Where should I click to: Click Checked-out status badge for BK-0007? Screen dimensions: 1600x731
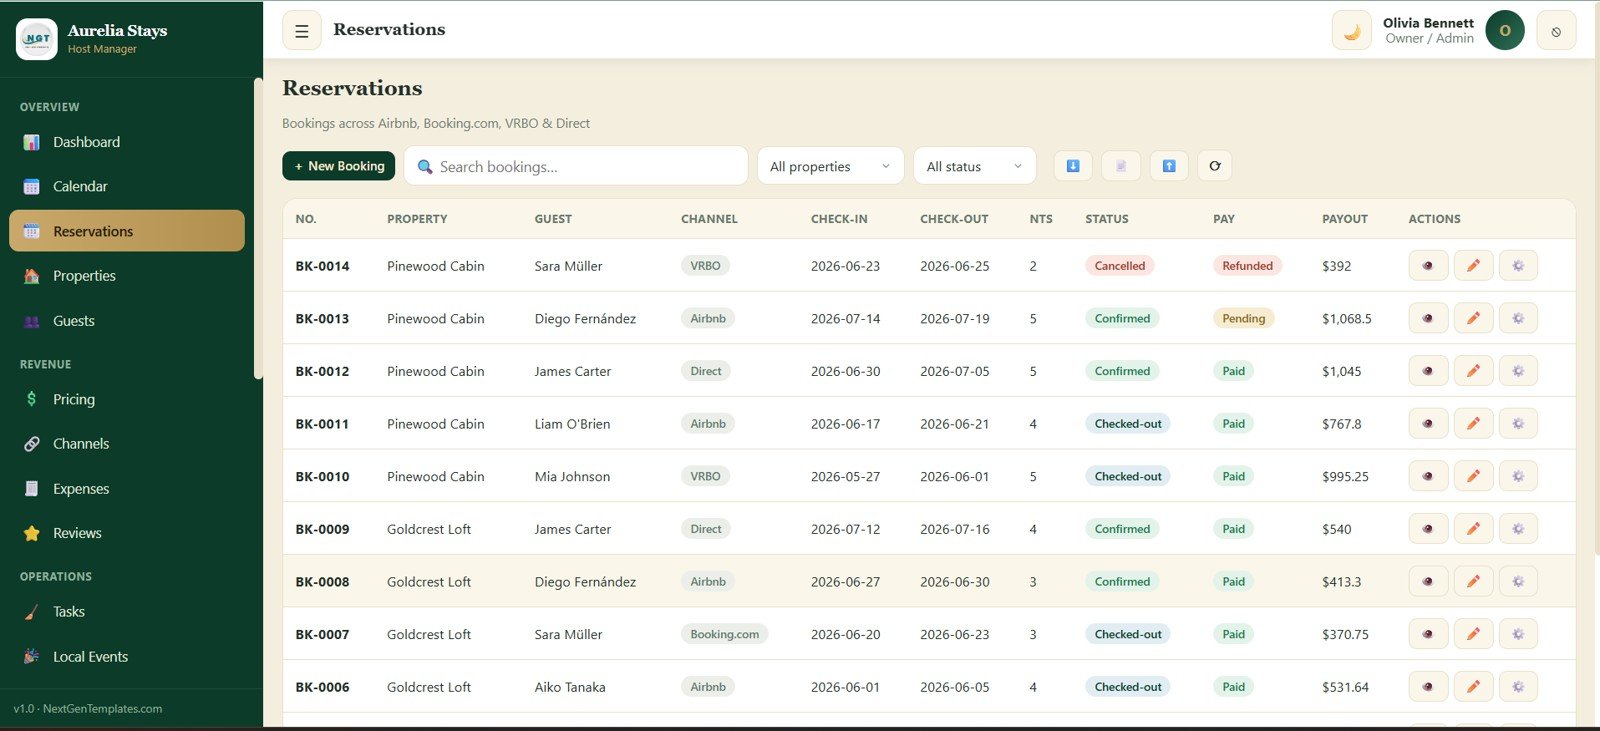tap(1128, 634)
